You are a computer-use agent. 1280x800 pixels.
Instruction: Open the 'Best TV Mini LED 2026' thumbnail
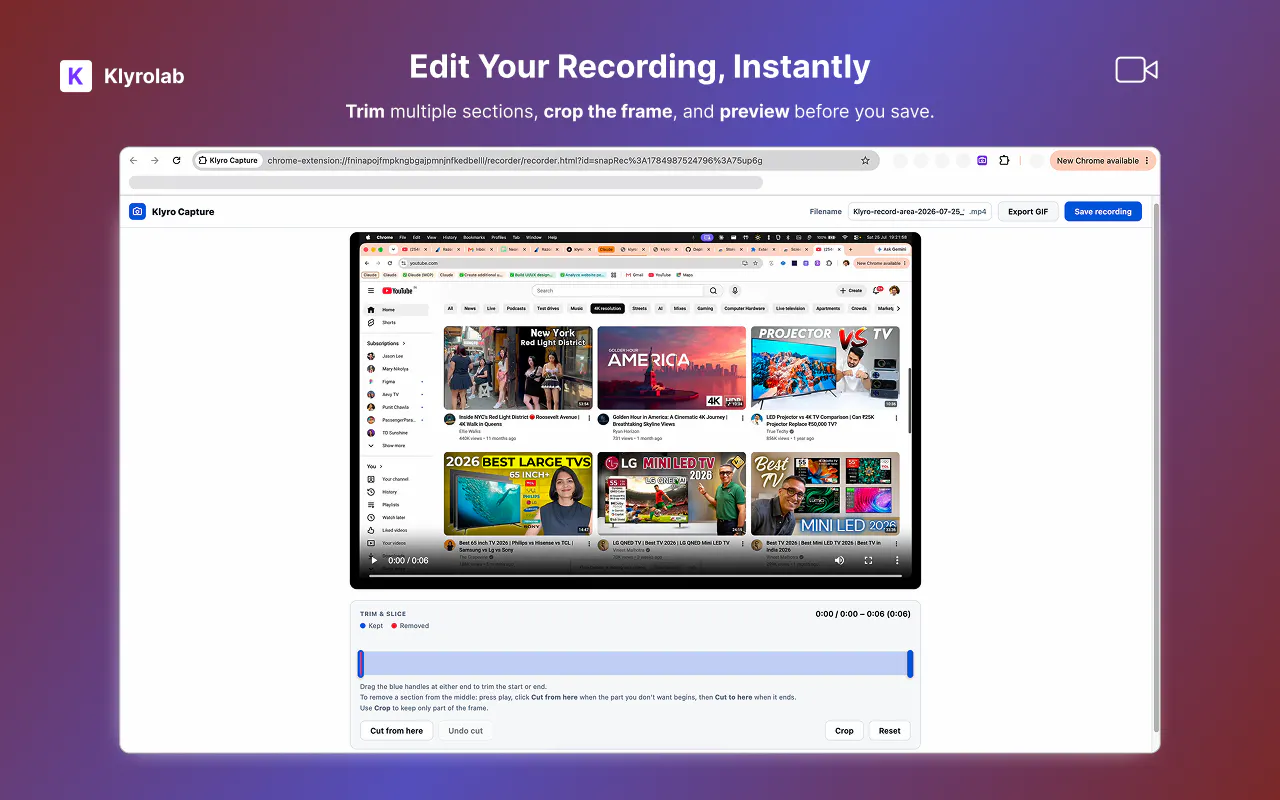825,494
